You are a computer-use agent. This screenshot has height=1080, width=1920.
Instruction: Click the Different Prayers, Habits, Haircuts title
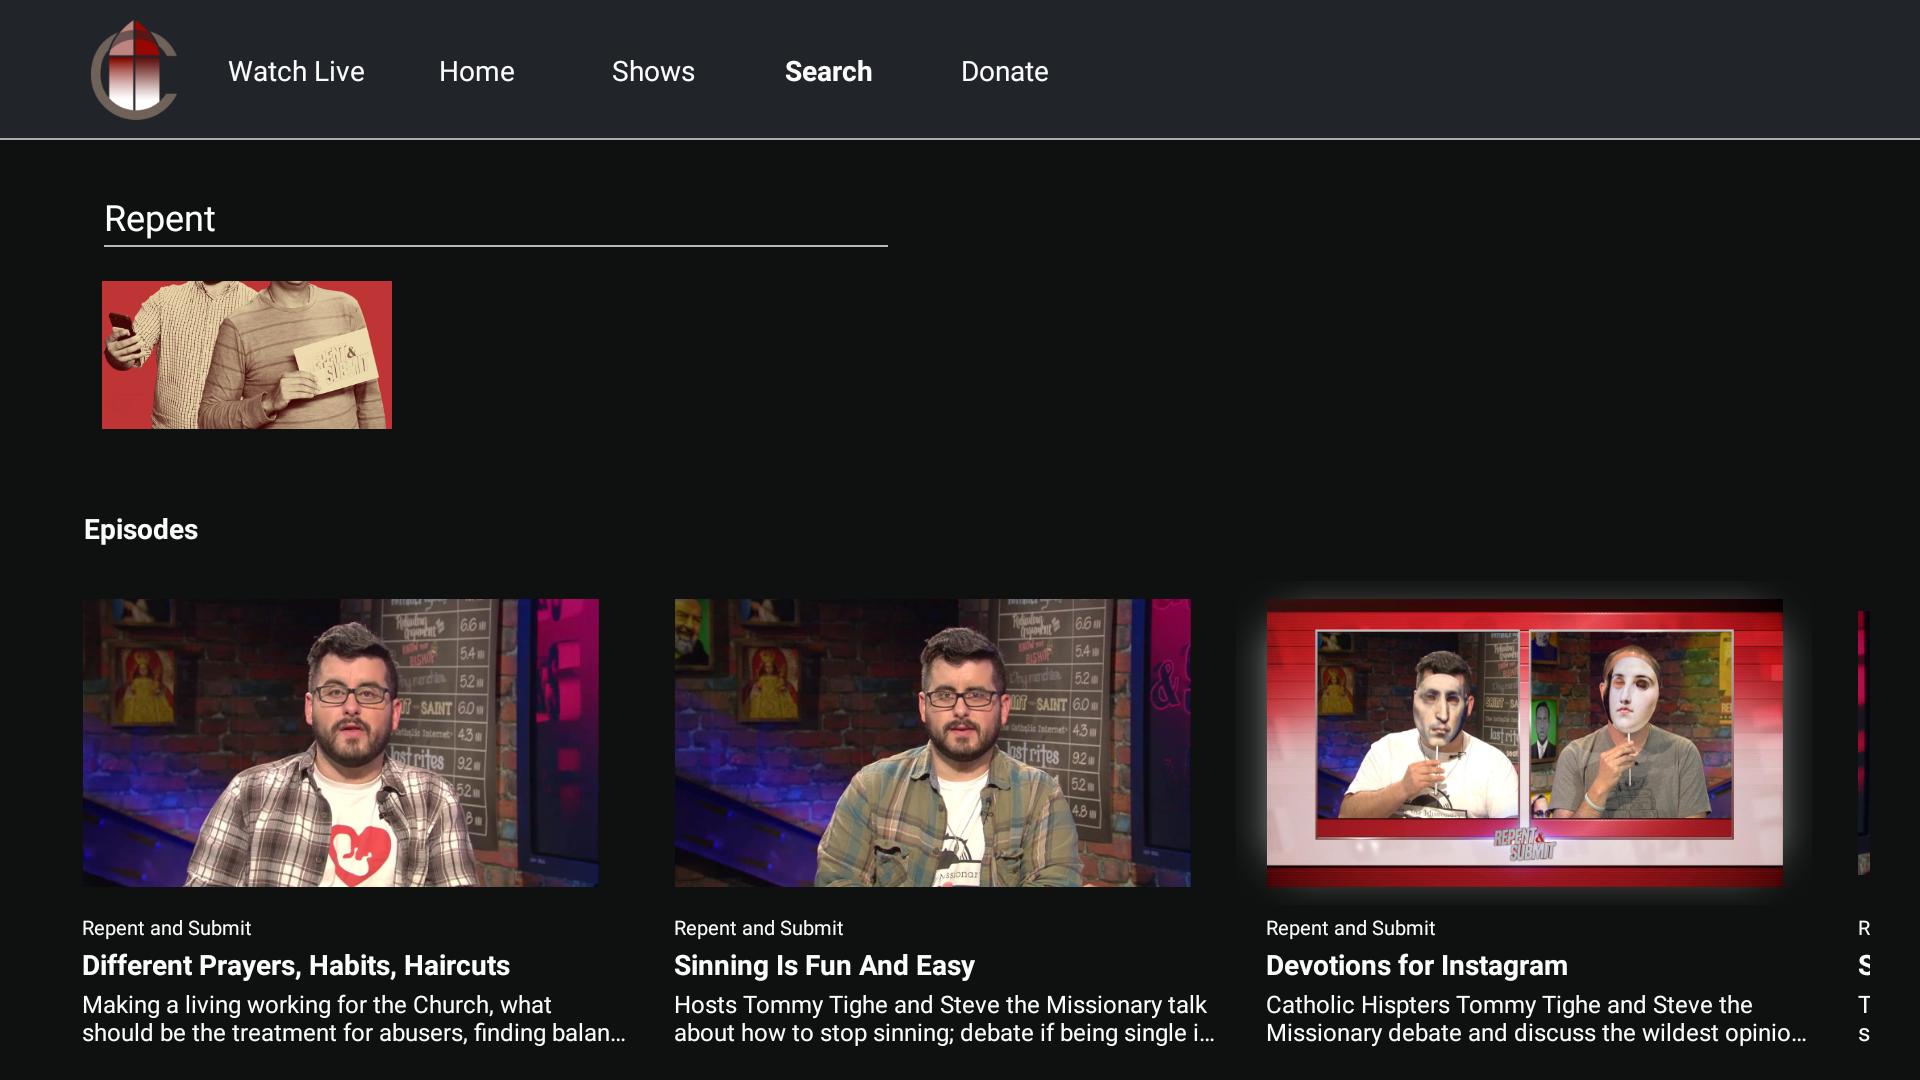[x=296, y=965]
